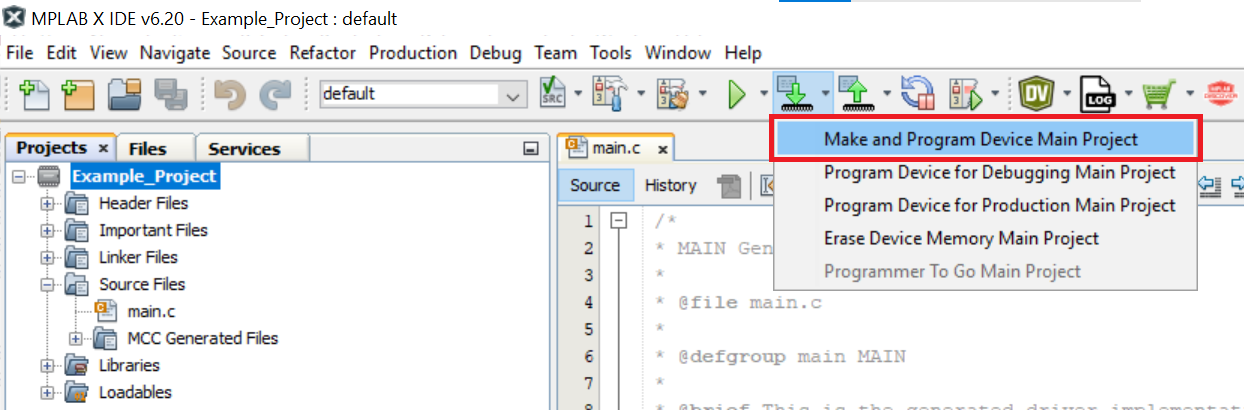1244x410 pixels.
Task: Open the Data Visualizer DV icon
Action: [1039, 94]
